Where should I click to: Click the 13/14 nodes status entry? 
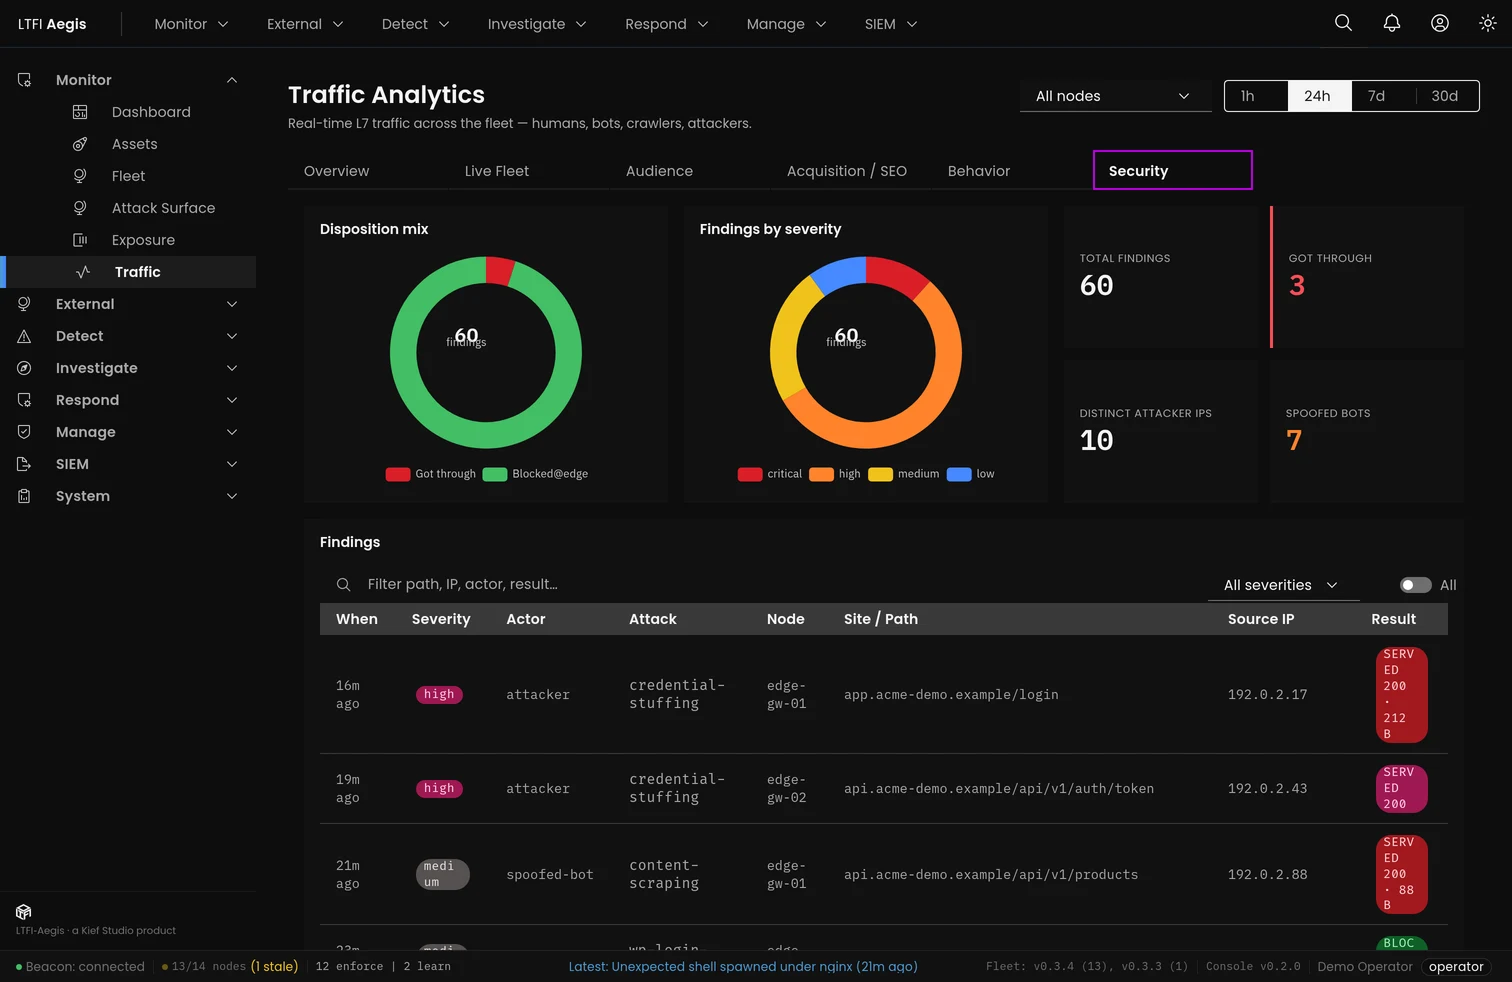[230, 966]
